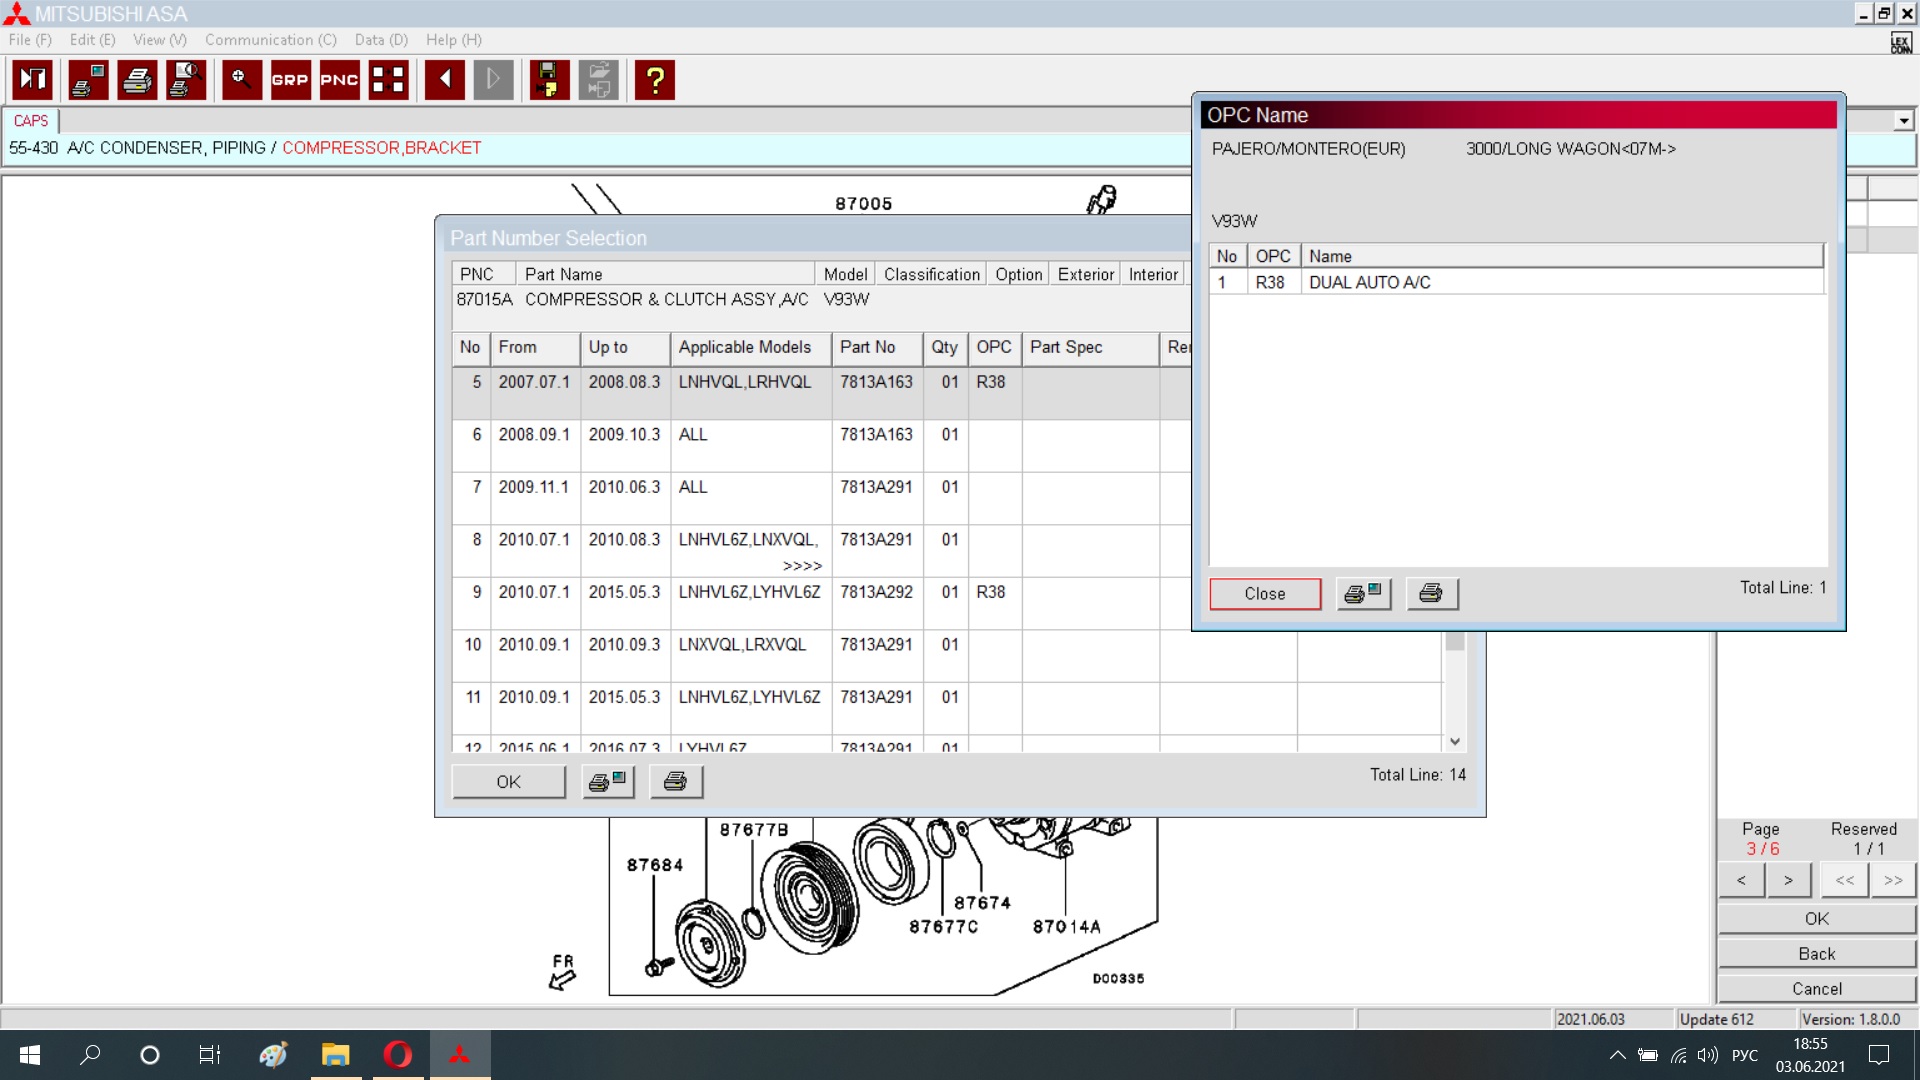
Task: Click the print screen toolbar icon
Action: pyautogui.click(x=88, y=80)
